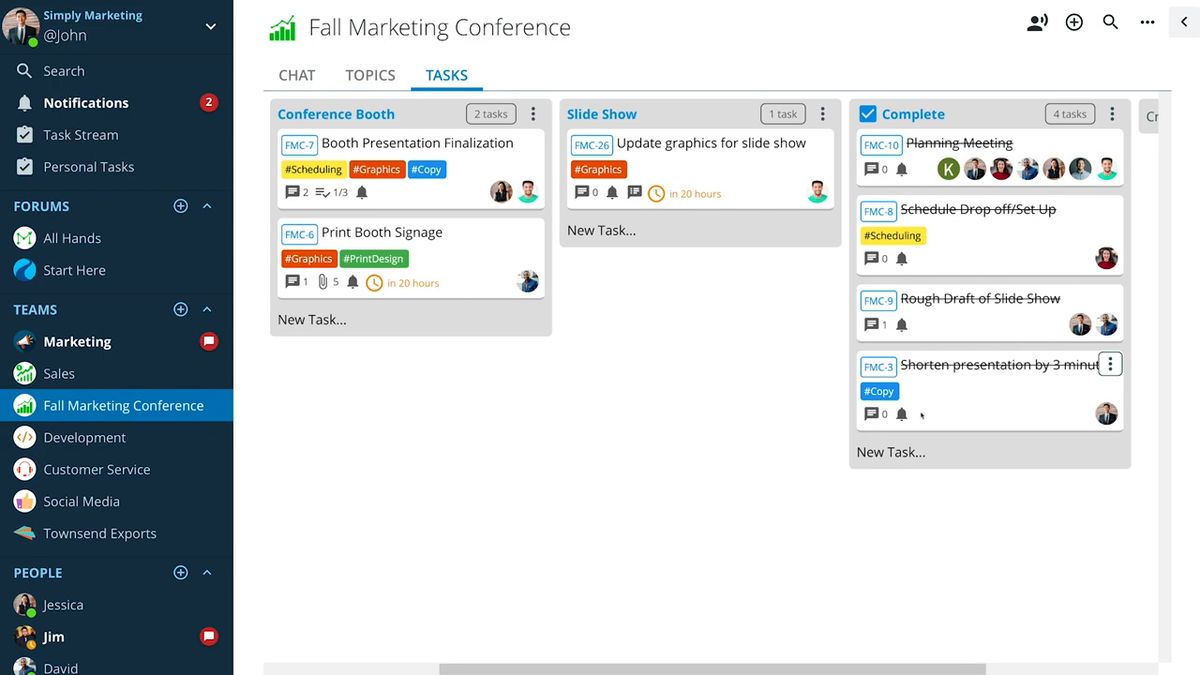Open Notifications in the sidebar
Screen dimensions: 1200x675
tap(86, 103)
